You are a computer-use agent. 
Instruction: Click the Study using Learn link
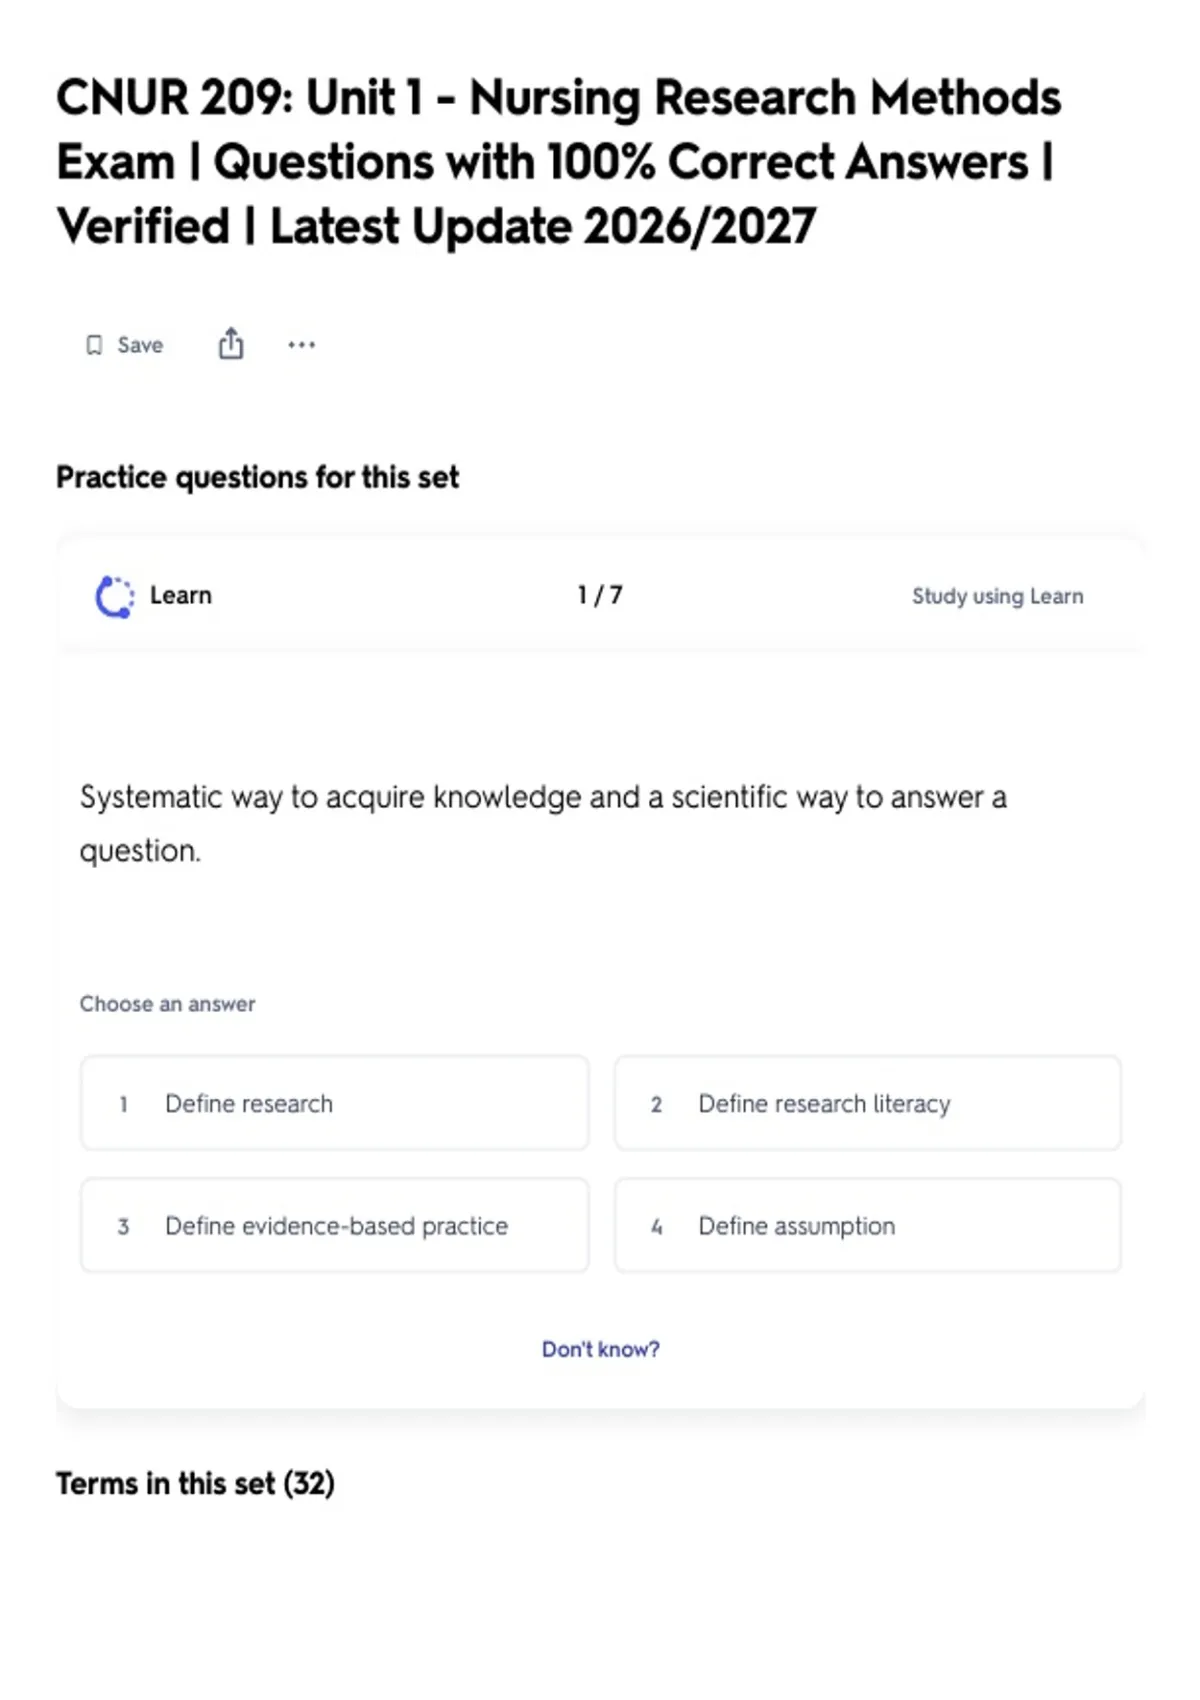point(997,596)
